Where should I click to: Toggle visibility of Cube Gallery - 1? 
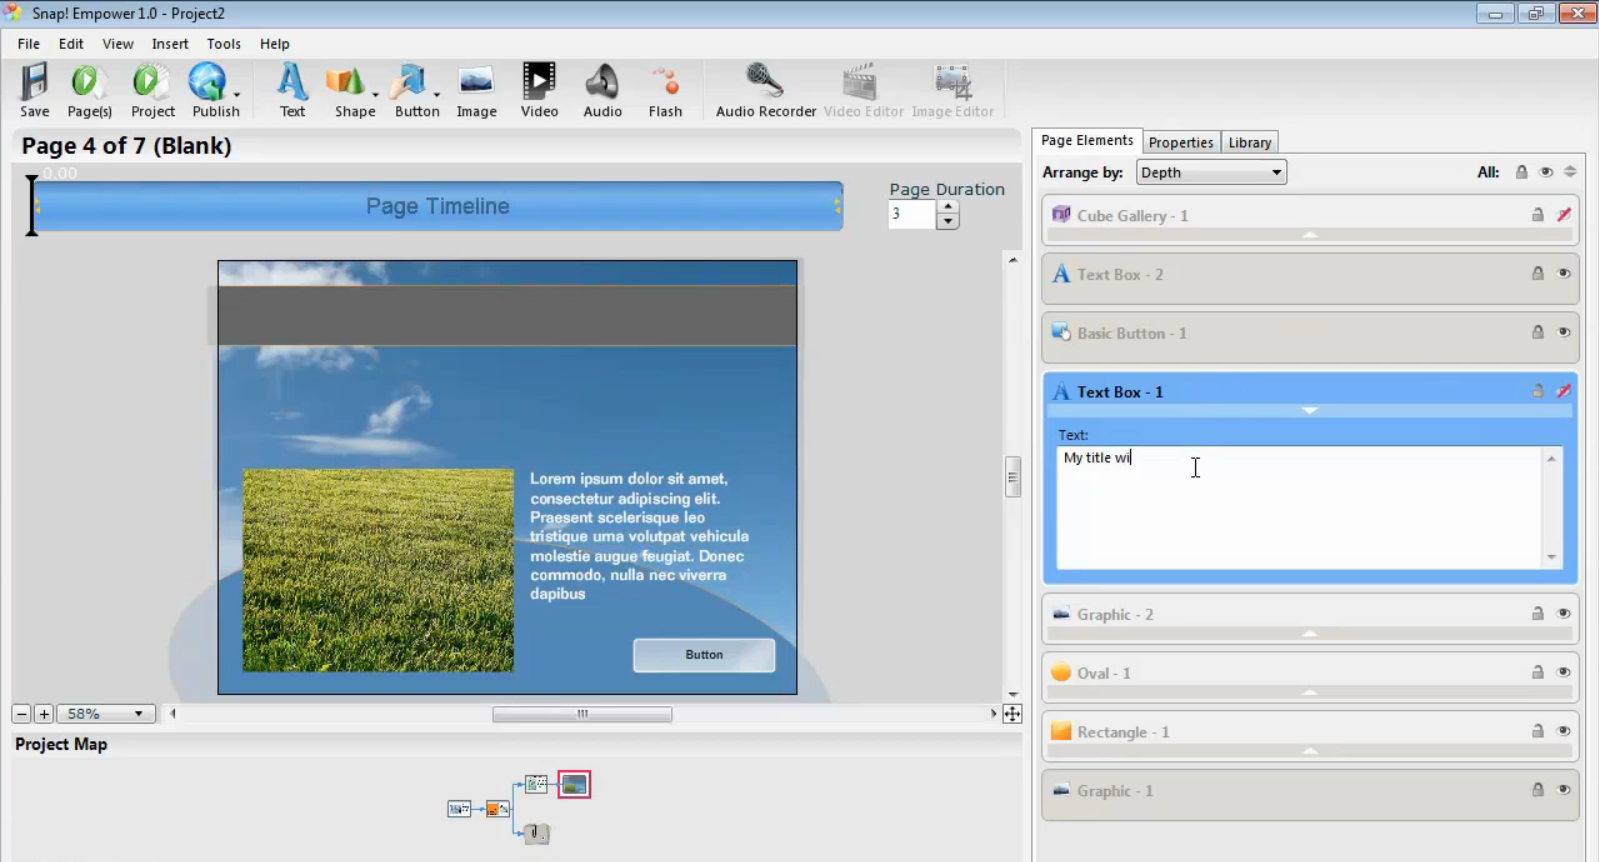(x=1564, y=215)
